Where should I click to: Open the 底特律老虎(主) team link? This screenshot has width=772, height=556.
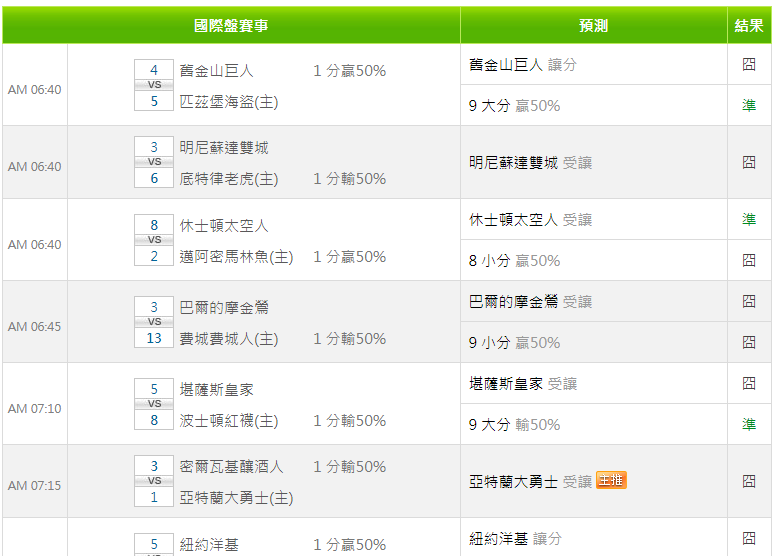[x=228, y=179]
